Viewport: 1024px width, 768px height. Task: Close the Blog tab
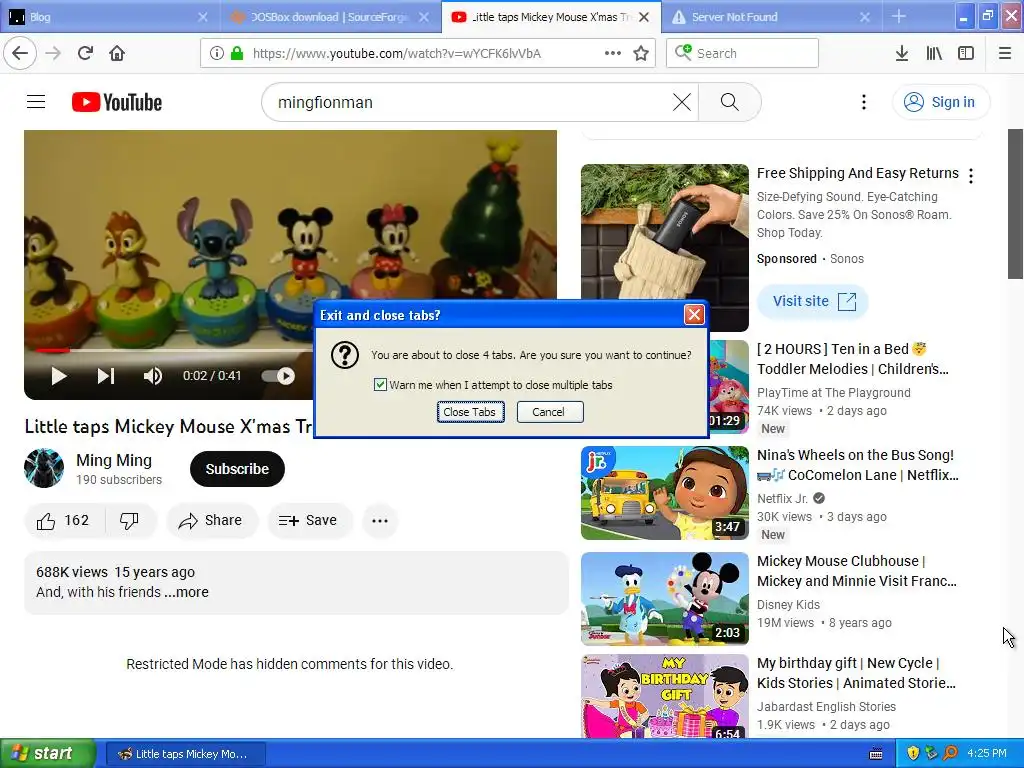coord(202,17)
